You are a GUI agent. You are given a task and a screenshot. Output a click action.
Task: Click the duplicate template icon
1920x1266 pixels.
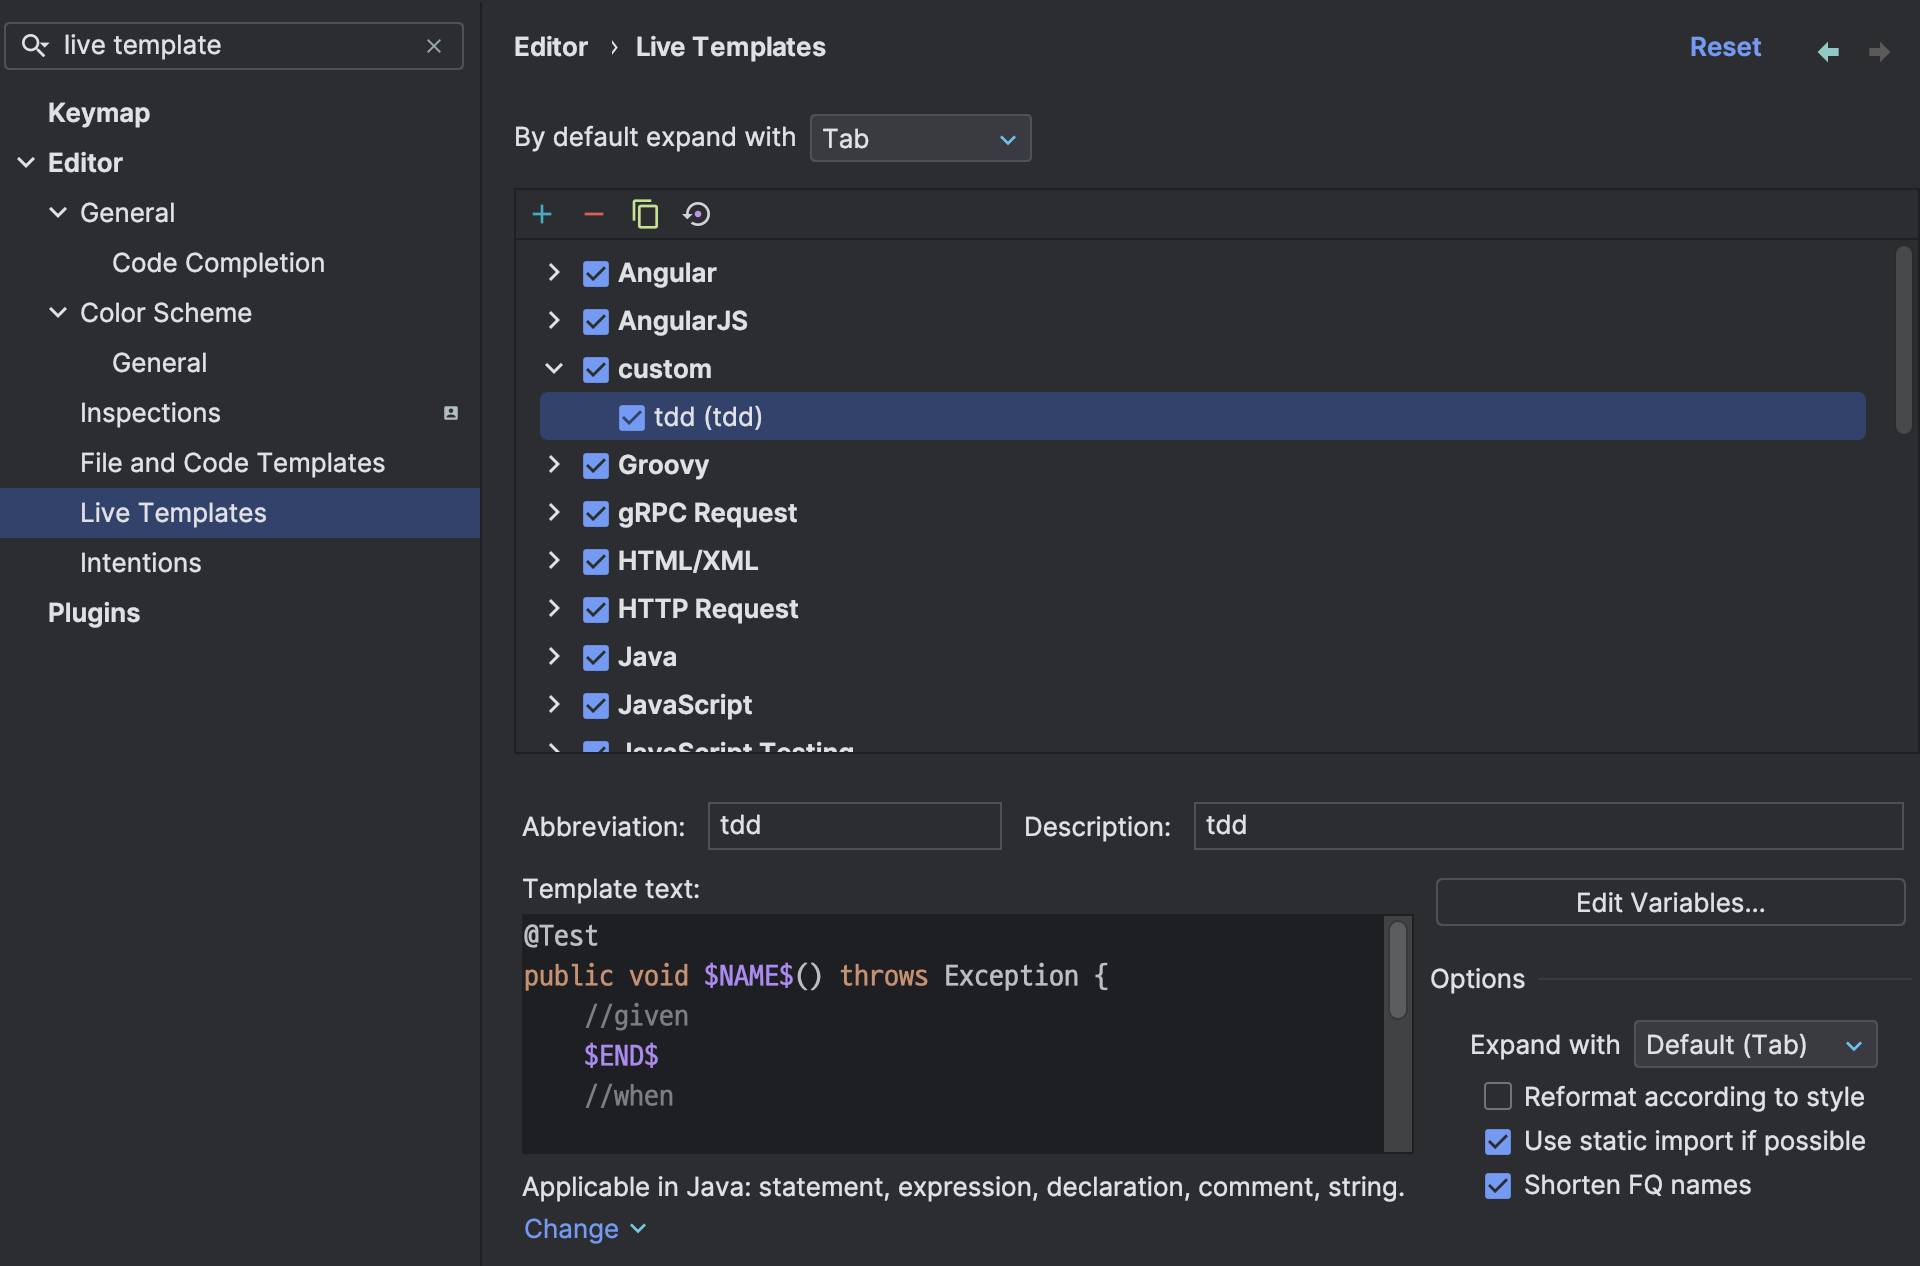(x=645, y=214)
